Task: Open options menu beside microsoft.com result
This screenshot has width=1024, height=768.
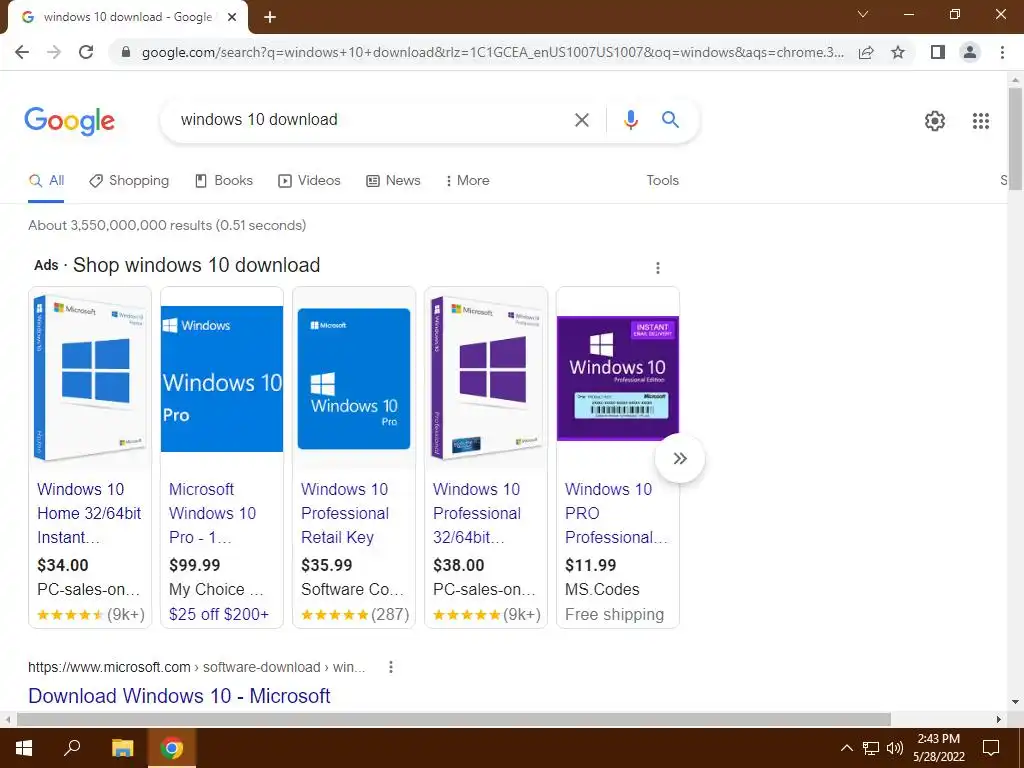Action: 391,667
